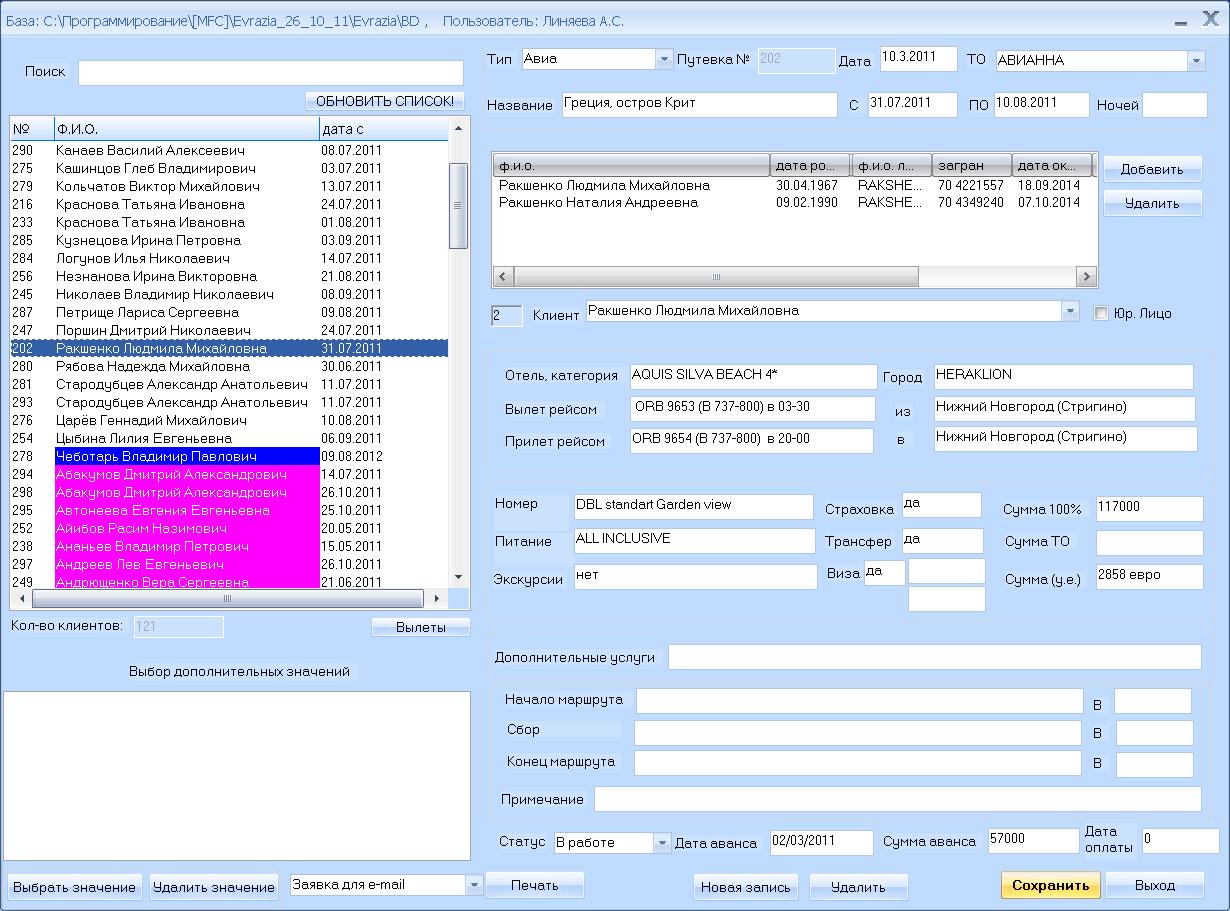Click the tourist table horizontal scrollbar right arrow

[1085, 277]
